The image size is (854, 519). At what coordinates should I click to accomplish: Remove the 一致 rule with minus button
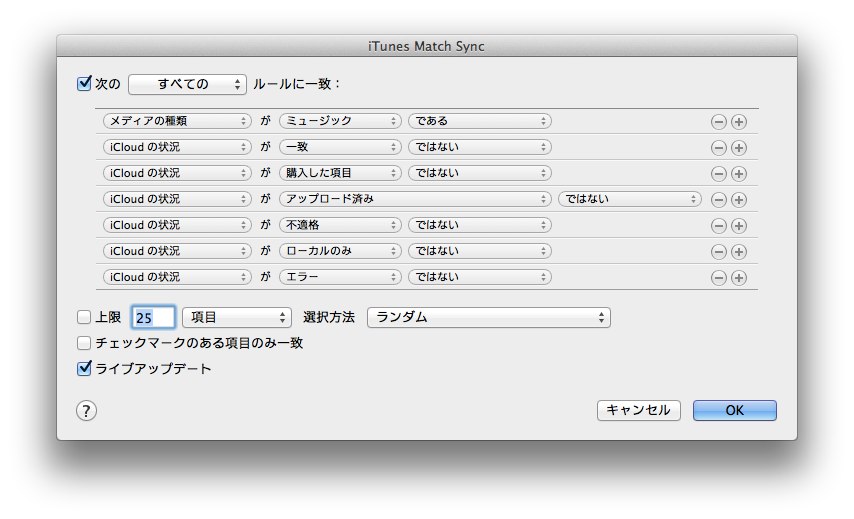click(x=719, y=148)
